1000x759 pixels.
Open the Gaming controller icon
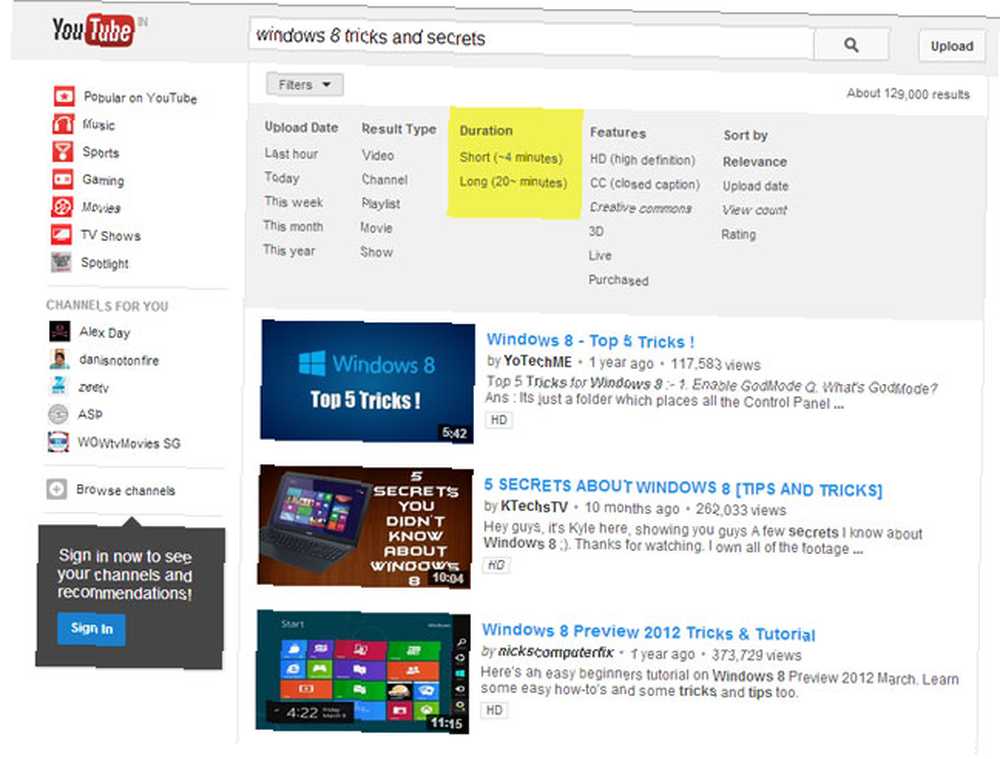tap(62, 179)
